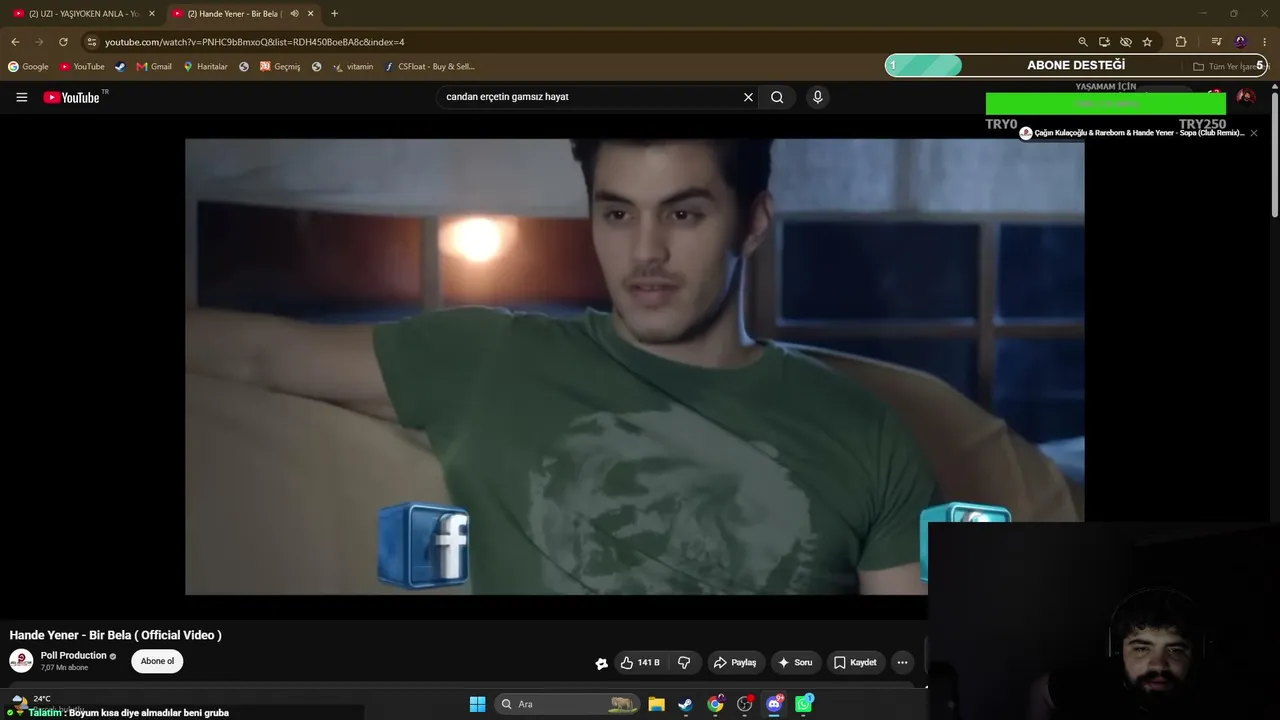
Task: Open the Poll Production channel name
Action: tap(73, 655)
